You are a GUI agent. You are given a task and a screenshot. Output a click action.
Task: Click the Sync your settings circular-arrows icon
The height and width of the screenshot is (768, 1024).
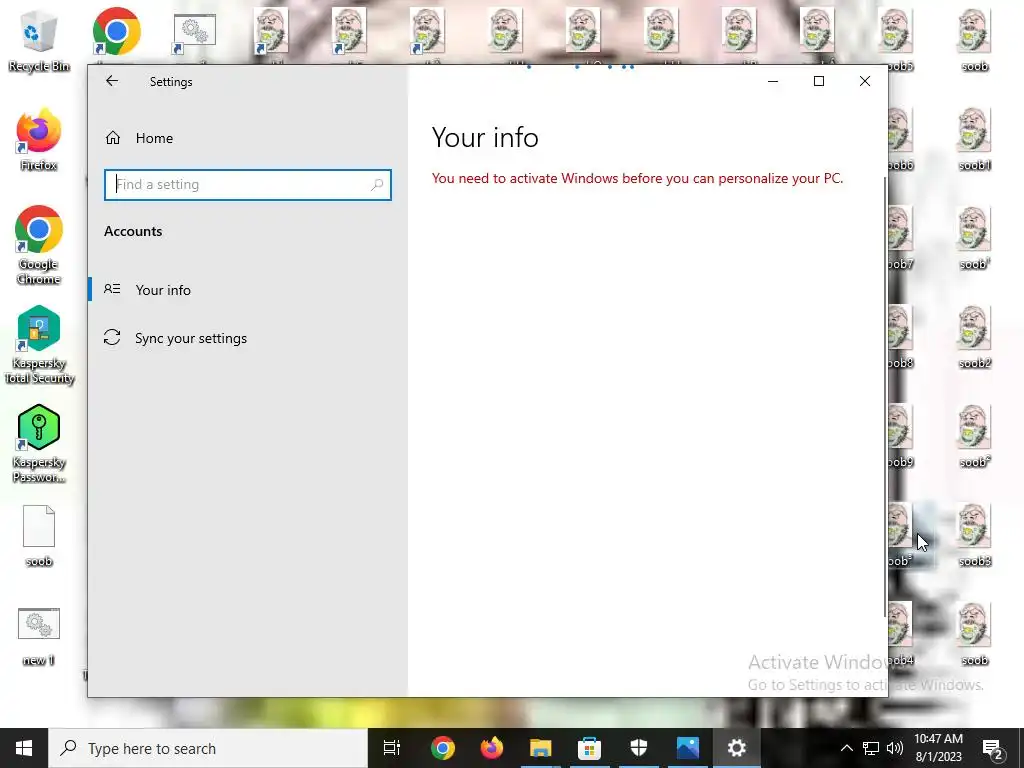112,338
